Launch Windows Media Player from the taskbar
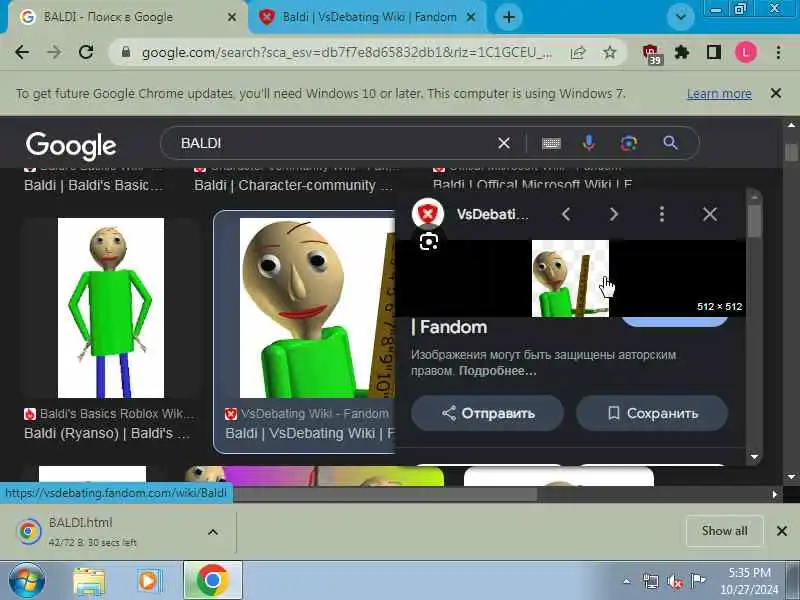The height and width of the screenshot is (600, 800). pyautogui.click(x=148, y=581)
